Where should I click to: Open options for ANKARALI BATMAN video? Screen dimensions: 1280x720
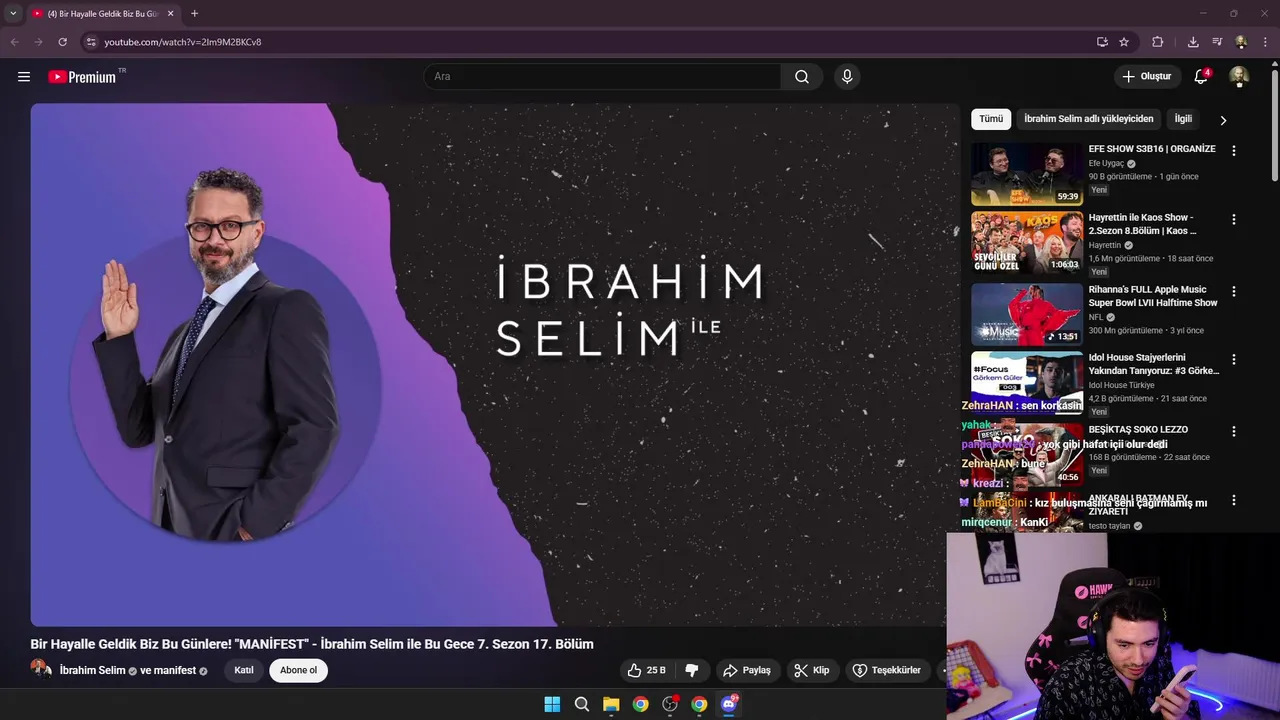click(1233, 500)
